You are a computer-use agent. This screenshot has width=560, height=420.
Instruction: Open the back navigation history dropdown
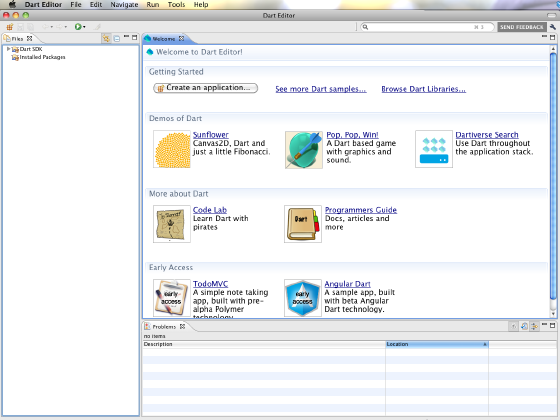point(52,27)
